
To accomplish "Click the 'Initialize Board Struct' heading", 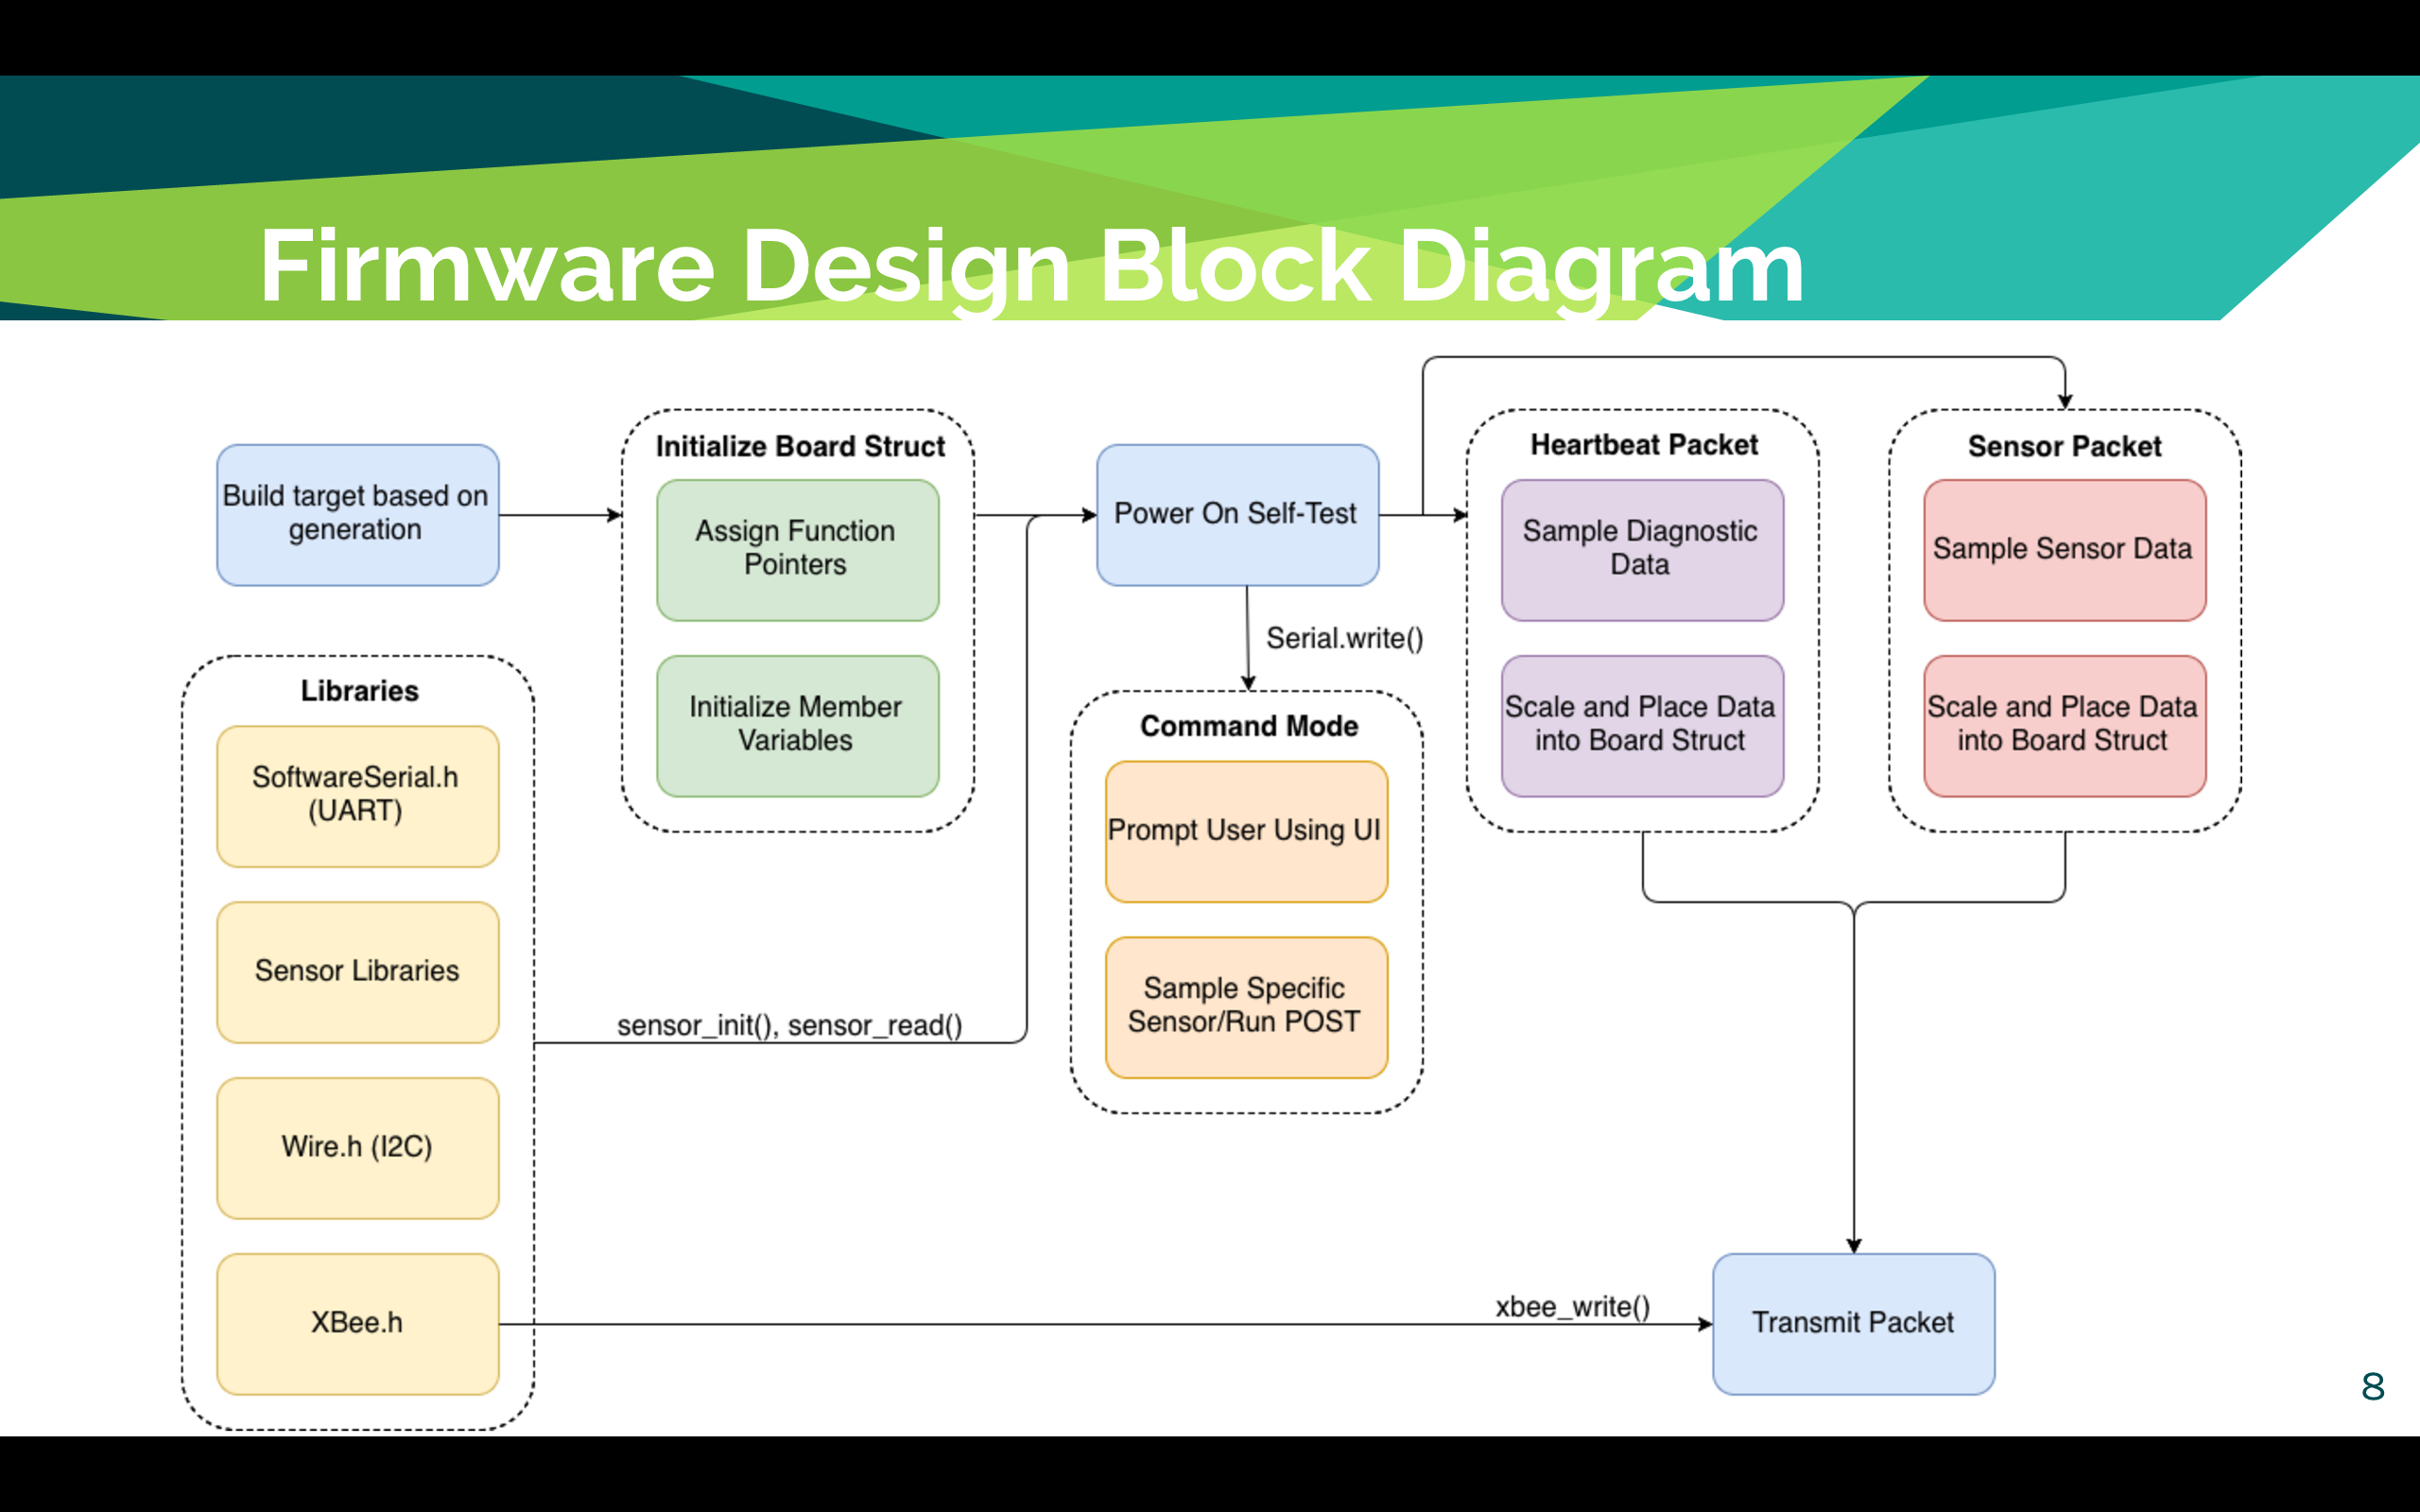I will click(800, 446).
